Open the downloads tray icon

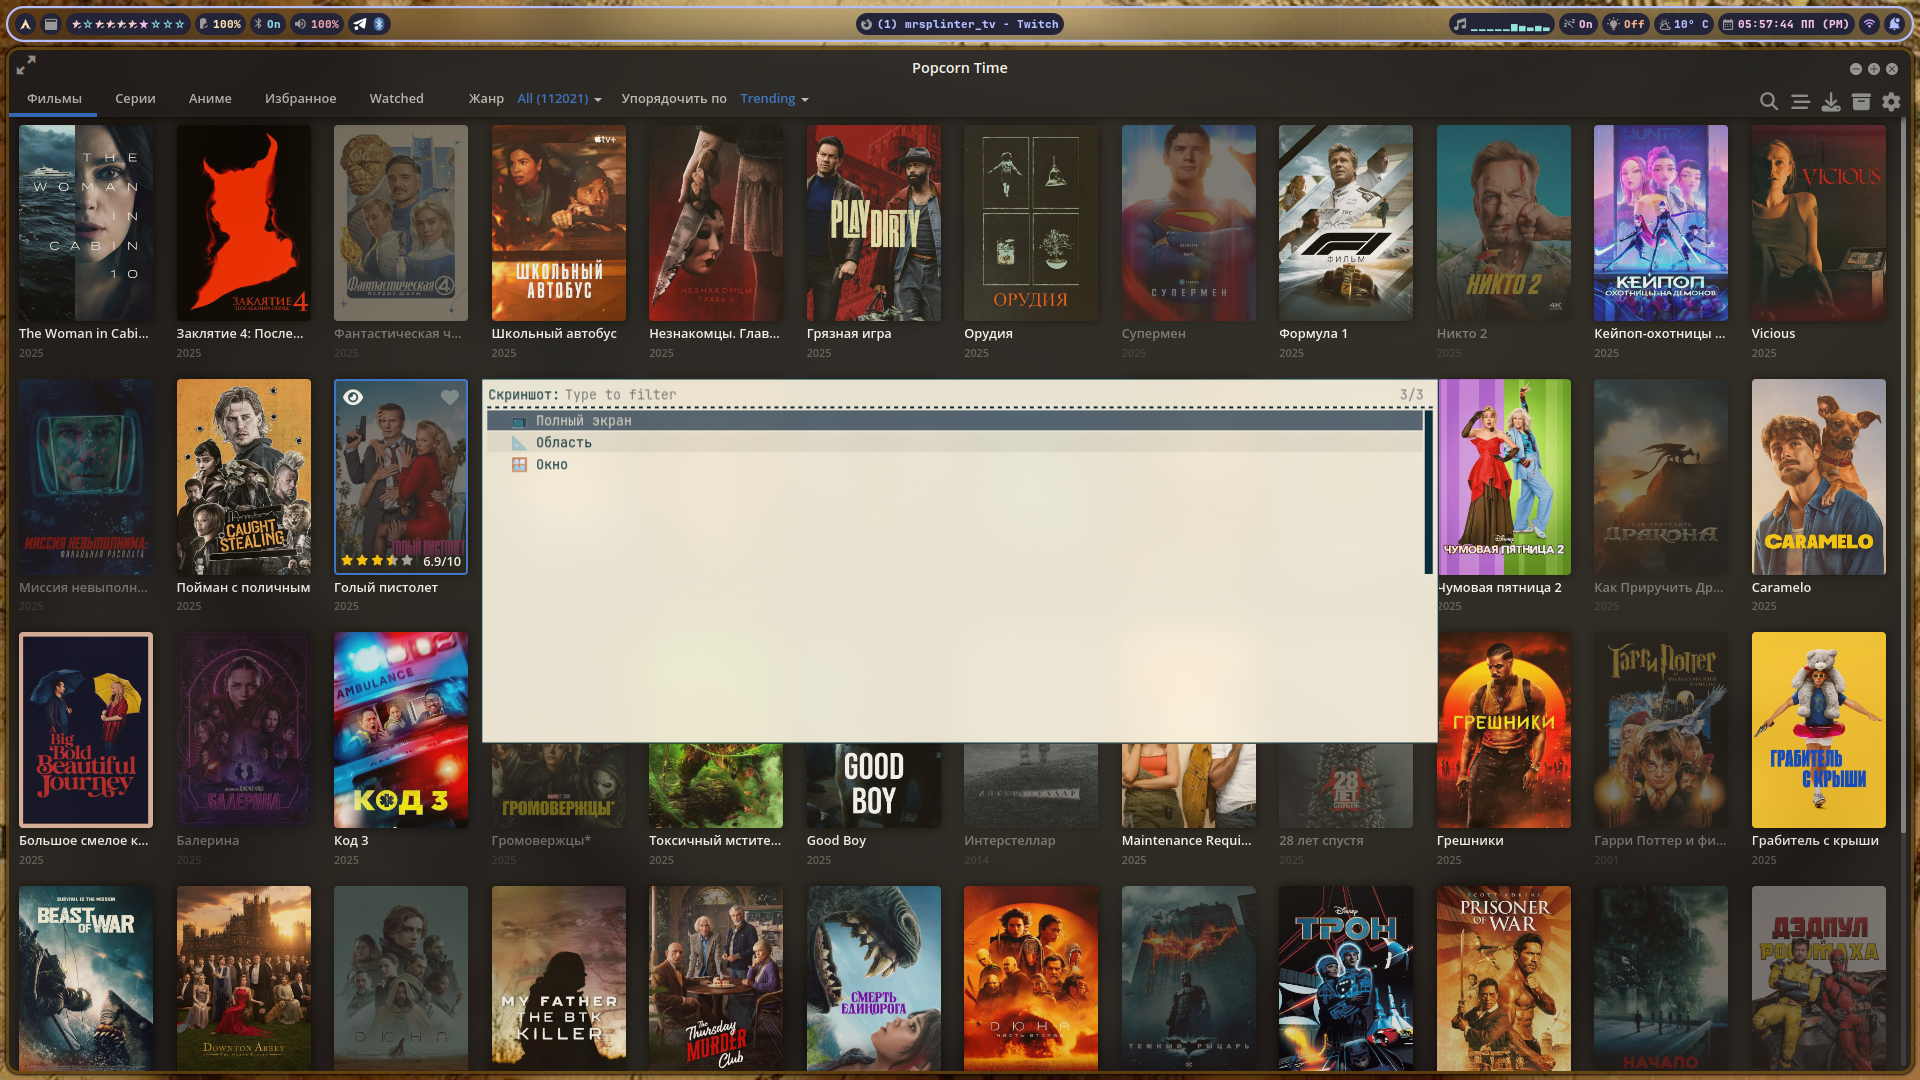pos(1830,101)
